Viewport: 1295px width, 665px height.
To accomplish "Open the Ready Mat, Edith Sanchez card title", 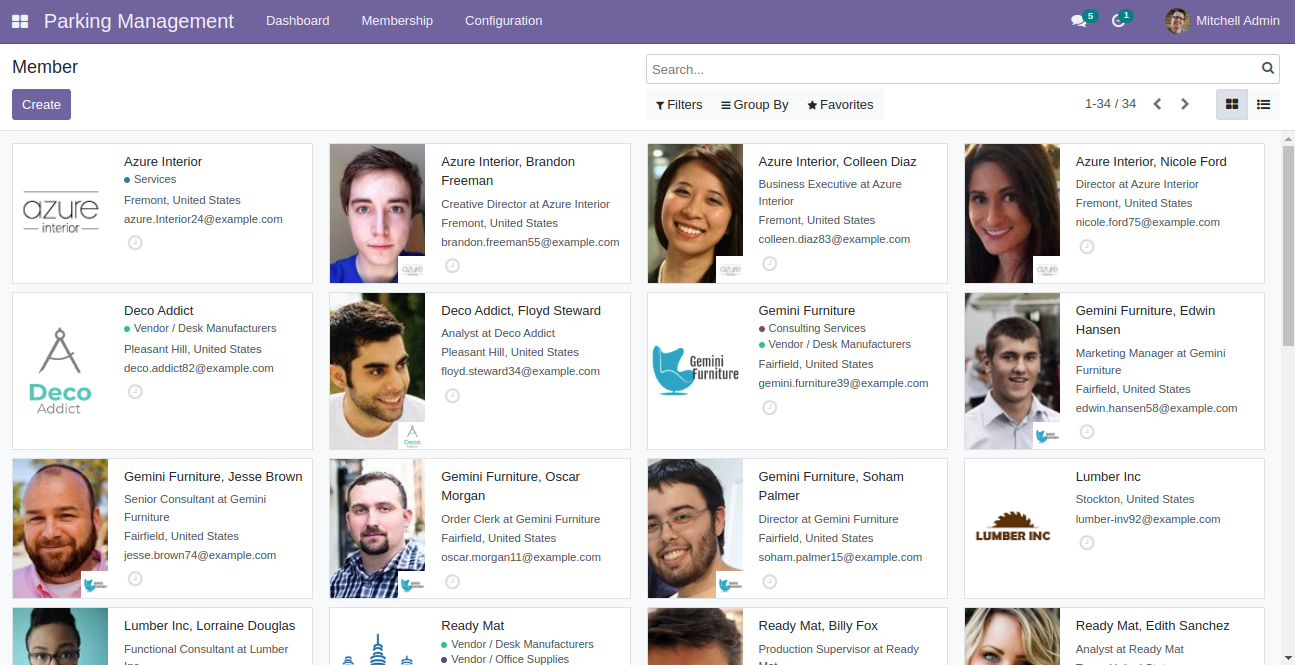I will [1152, 626].
